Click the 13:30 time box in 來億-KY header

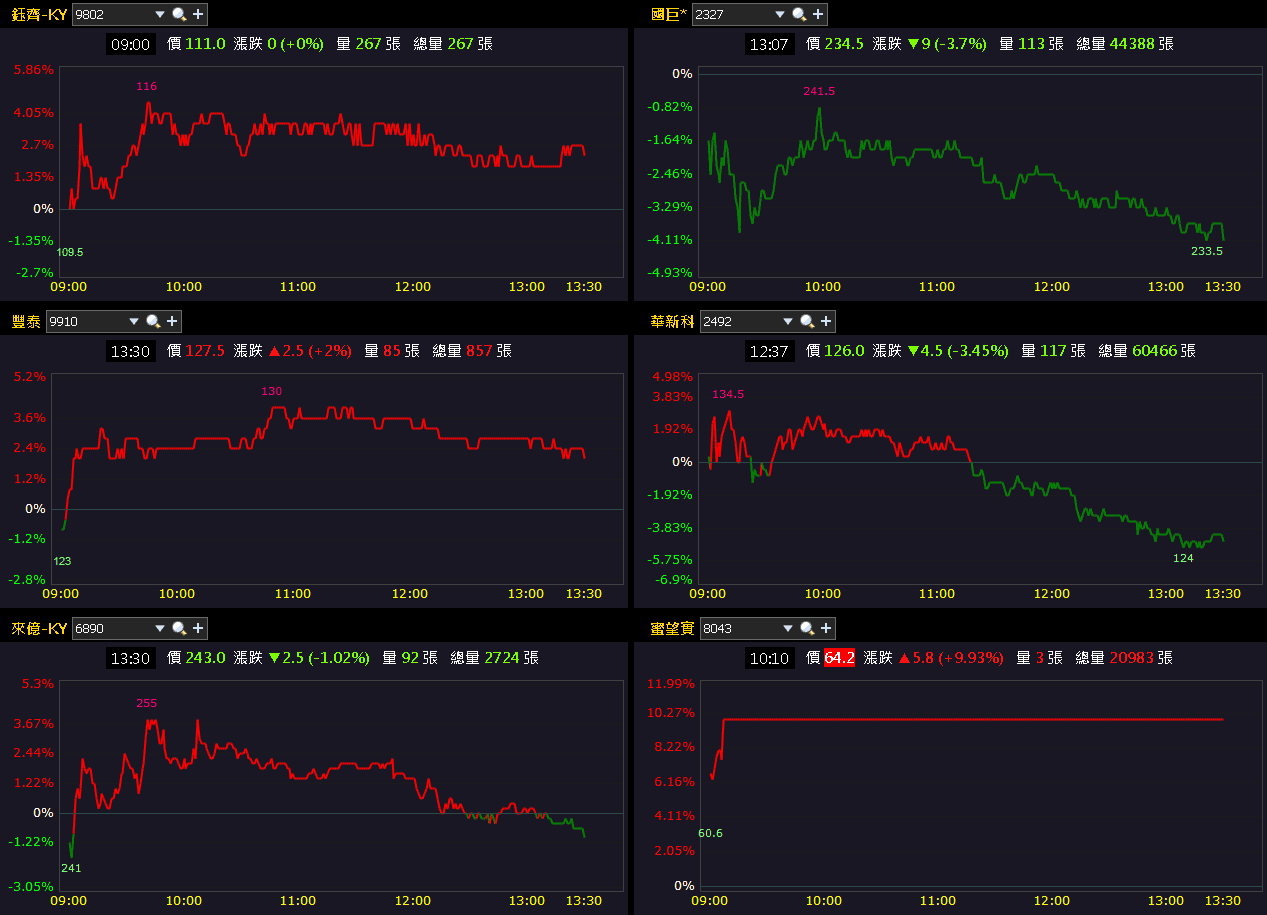131,658
